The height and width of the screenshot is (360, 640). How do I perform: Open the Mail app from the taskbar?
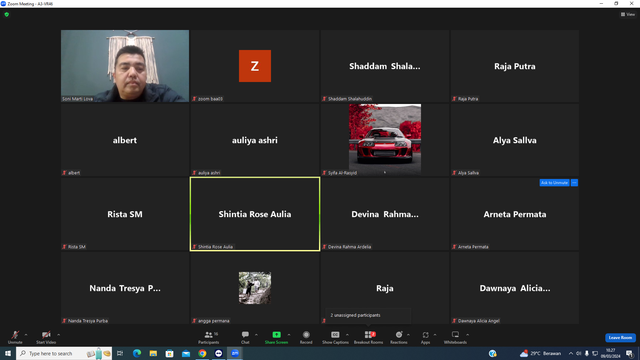click(186, 353)
